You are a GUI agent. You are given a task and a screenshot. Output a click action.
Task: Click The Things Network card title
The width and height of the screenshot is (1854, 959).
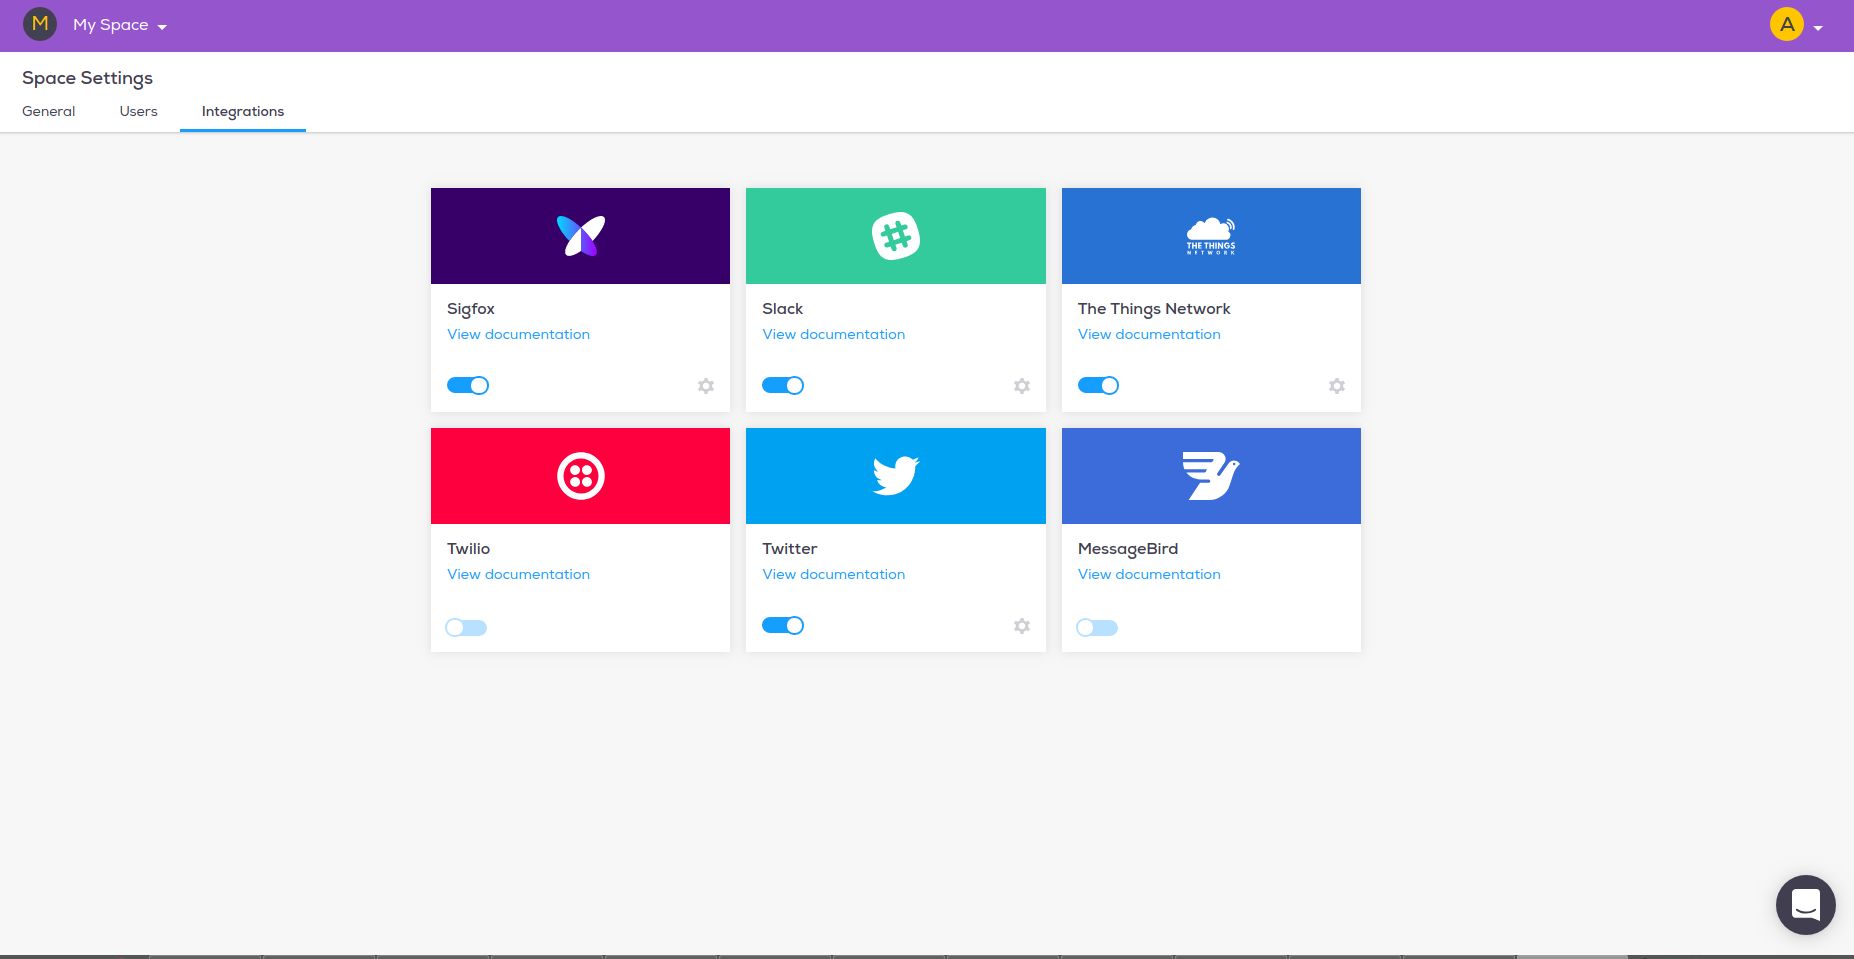pos(1154,309)
